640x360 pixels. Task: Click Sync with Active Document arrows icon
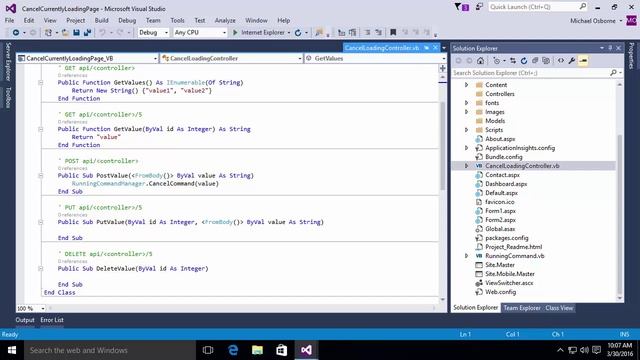pos(513,61)
